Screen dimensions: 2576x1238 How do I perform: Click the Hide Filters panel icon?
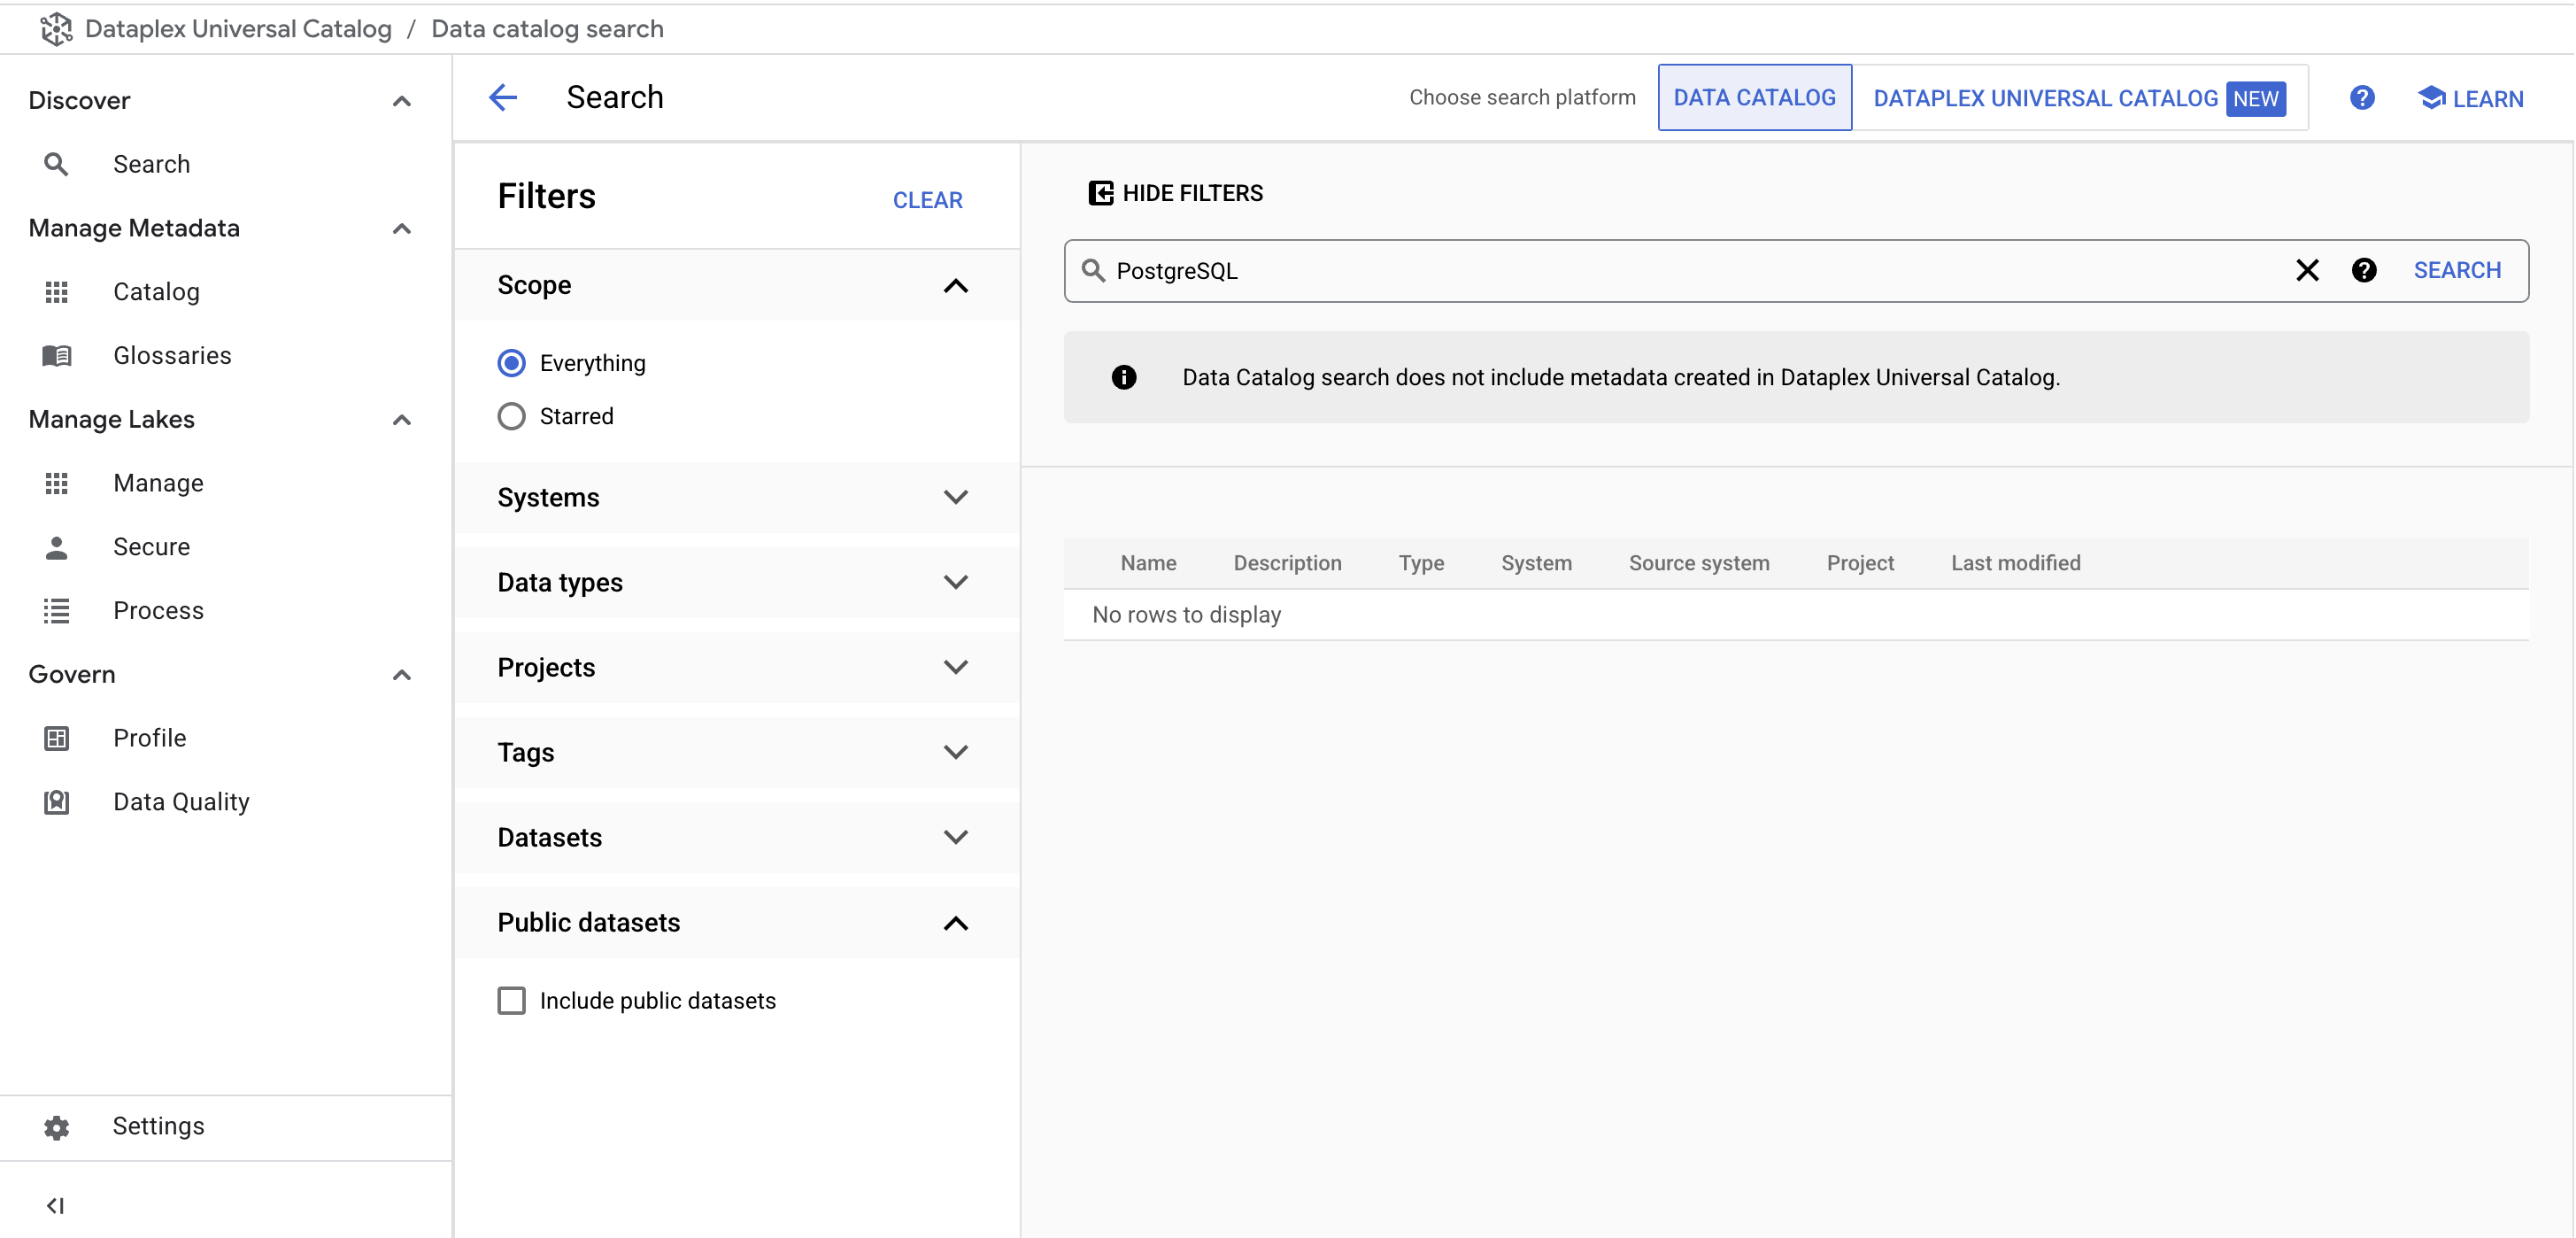1101,193
